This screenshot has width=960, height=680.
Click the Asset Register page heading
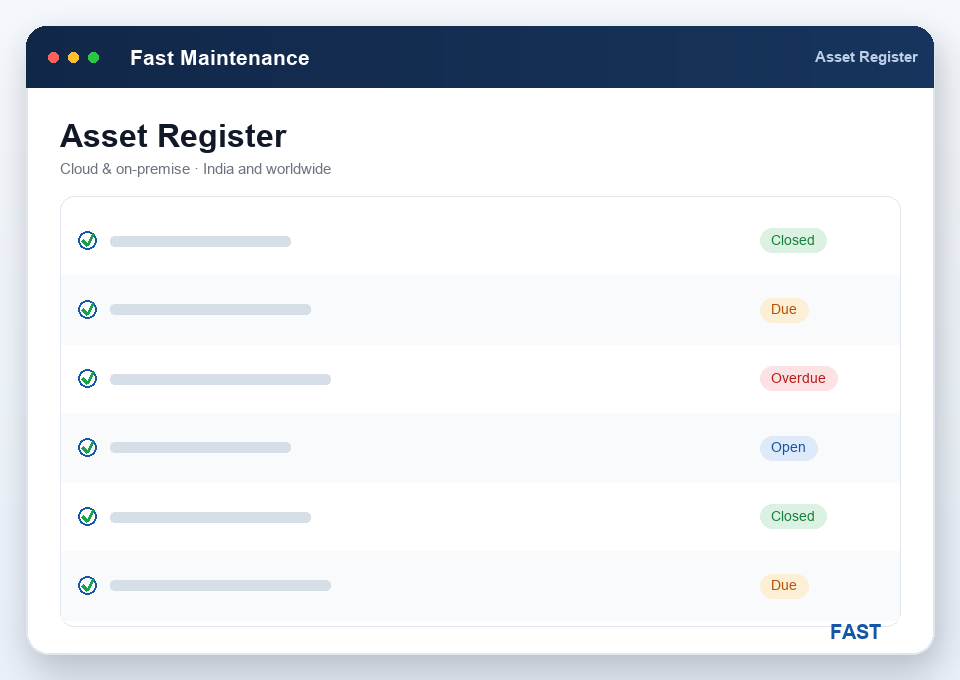[173, 136]
